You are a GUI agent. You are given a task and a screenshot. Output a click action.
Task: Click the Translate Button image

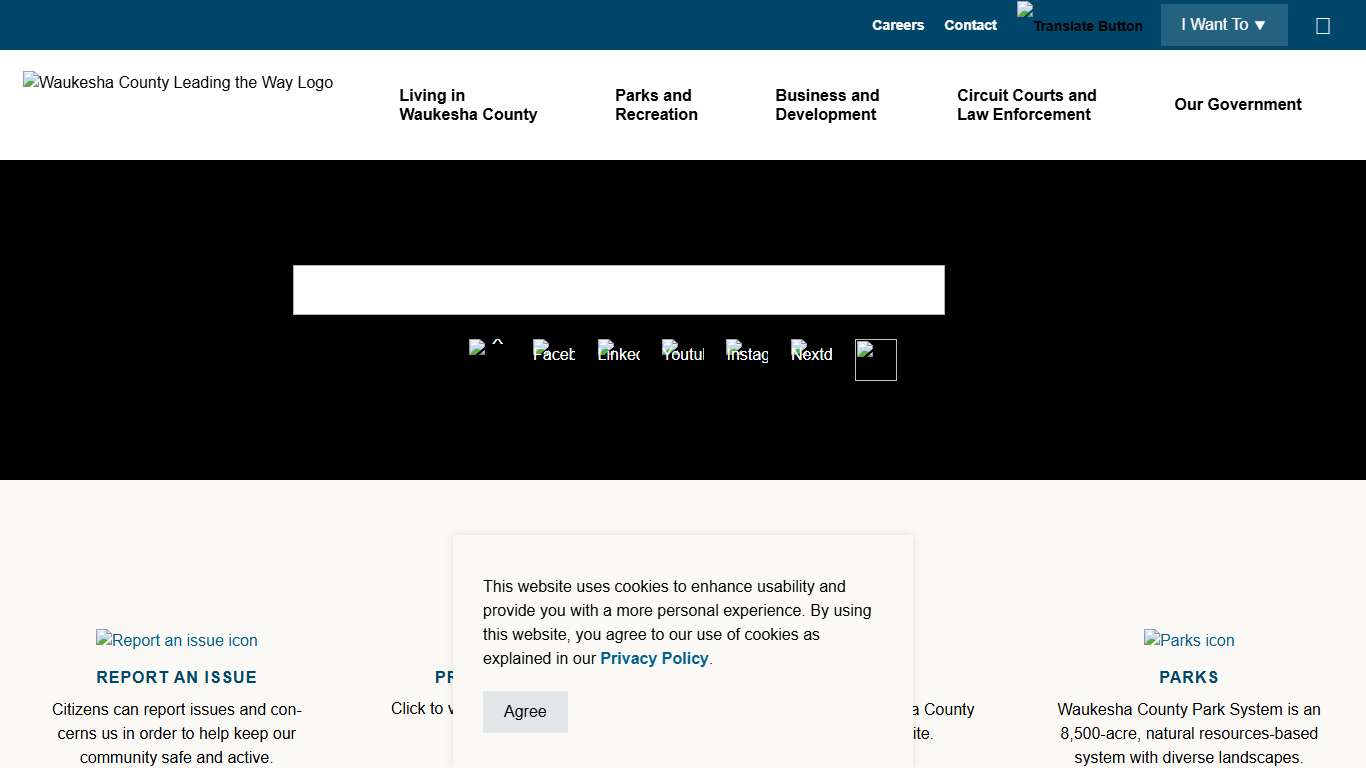[x=1080, y=20]
